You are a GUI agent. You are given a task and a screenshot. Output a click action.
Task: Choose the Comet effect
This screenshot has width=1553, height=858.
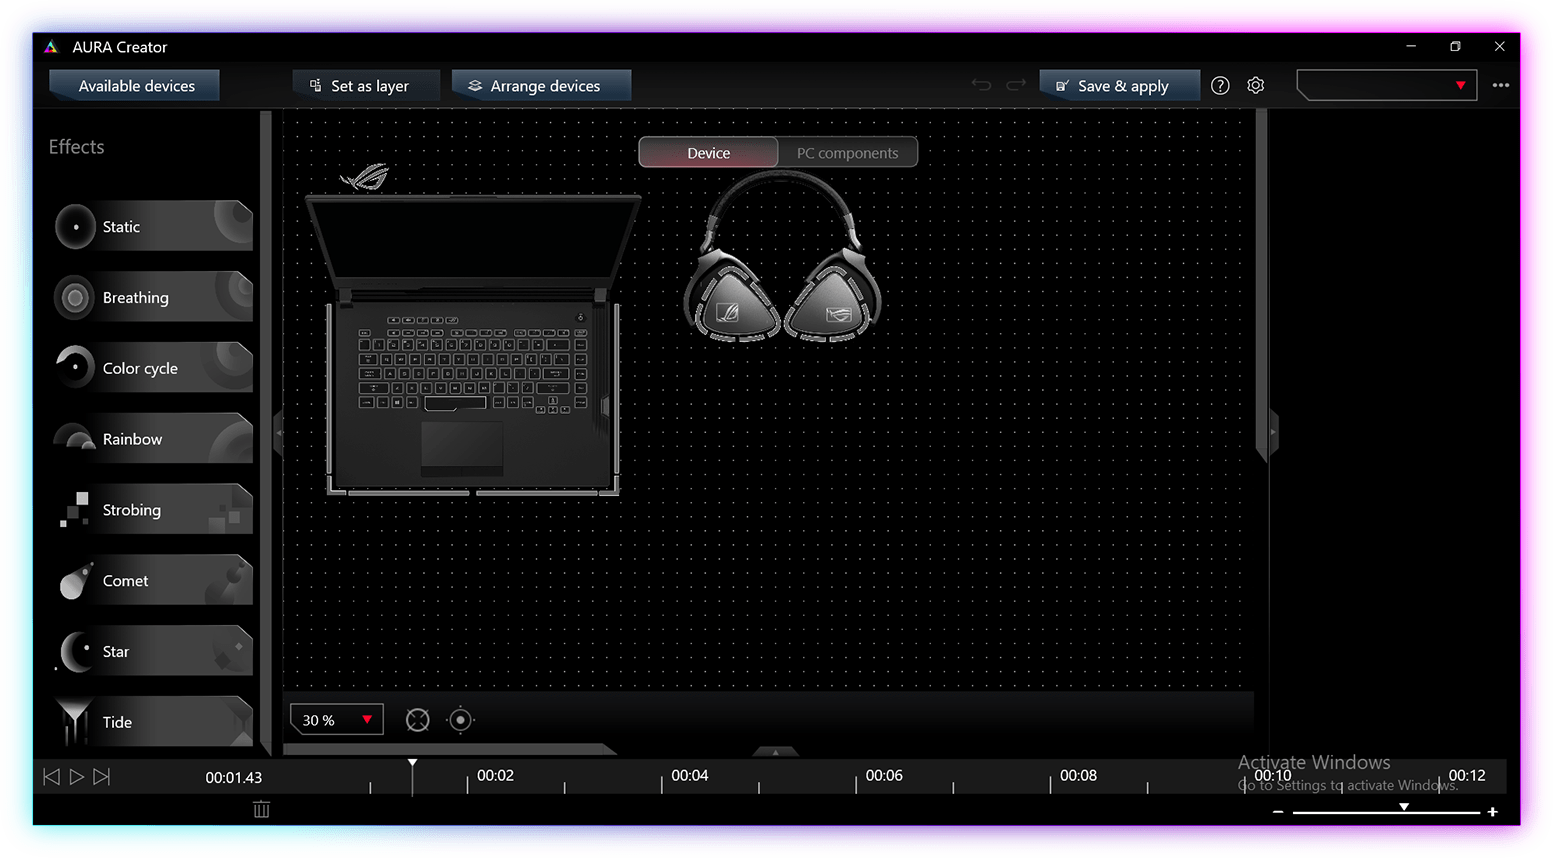[x=153, y=581]
